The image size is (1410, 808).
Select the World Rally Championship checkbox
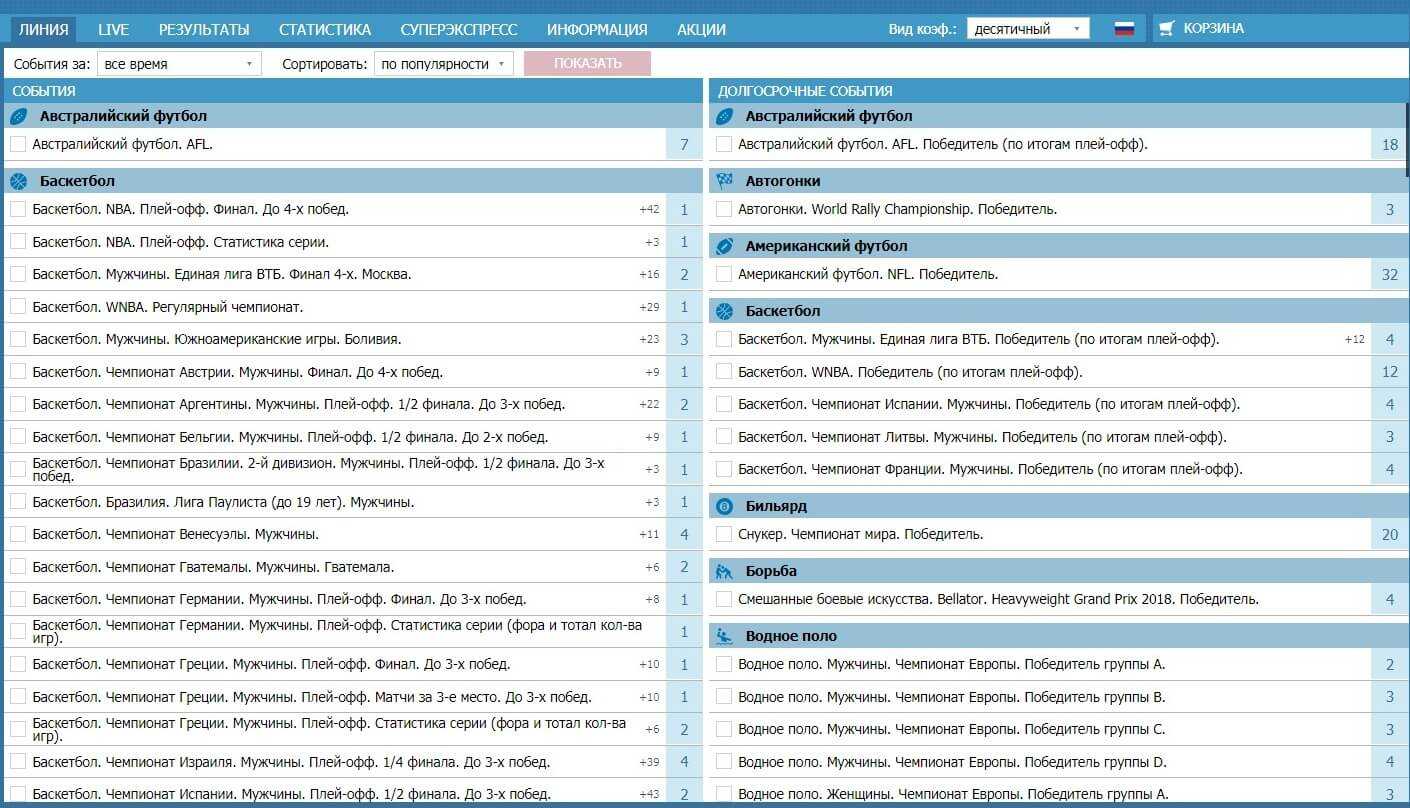(x=724, y=209)
